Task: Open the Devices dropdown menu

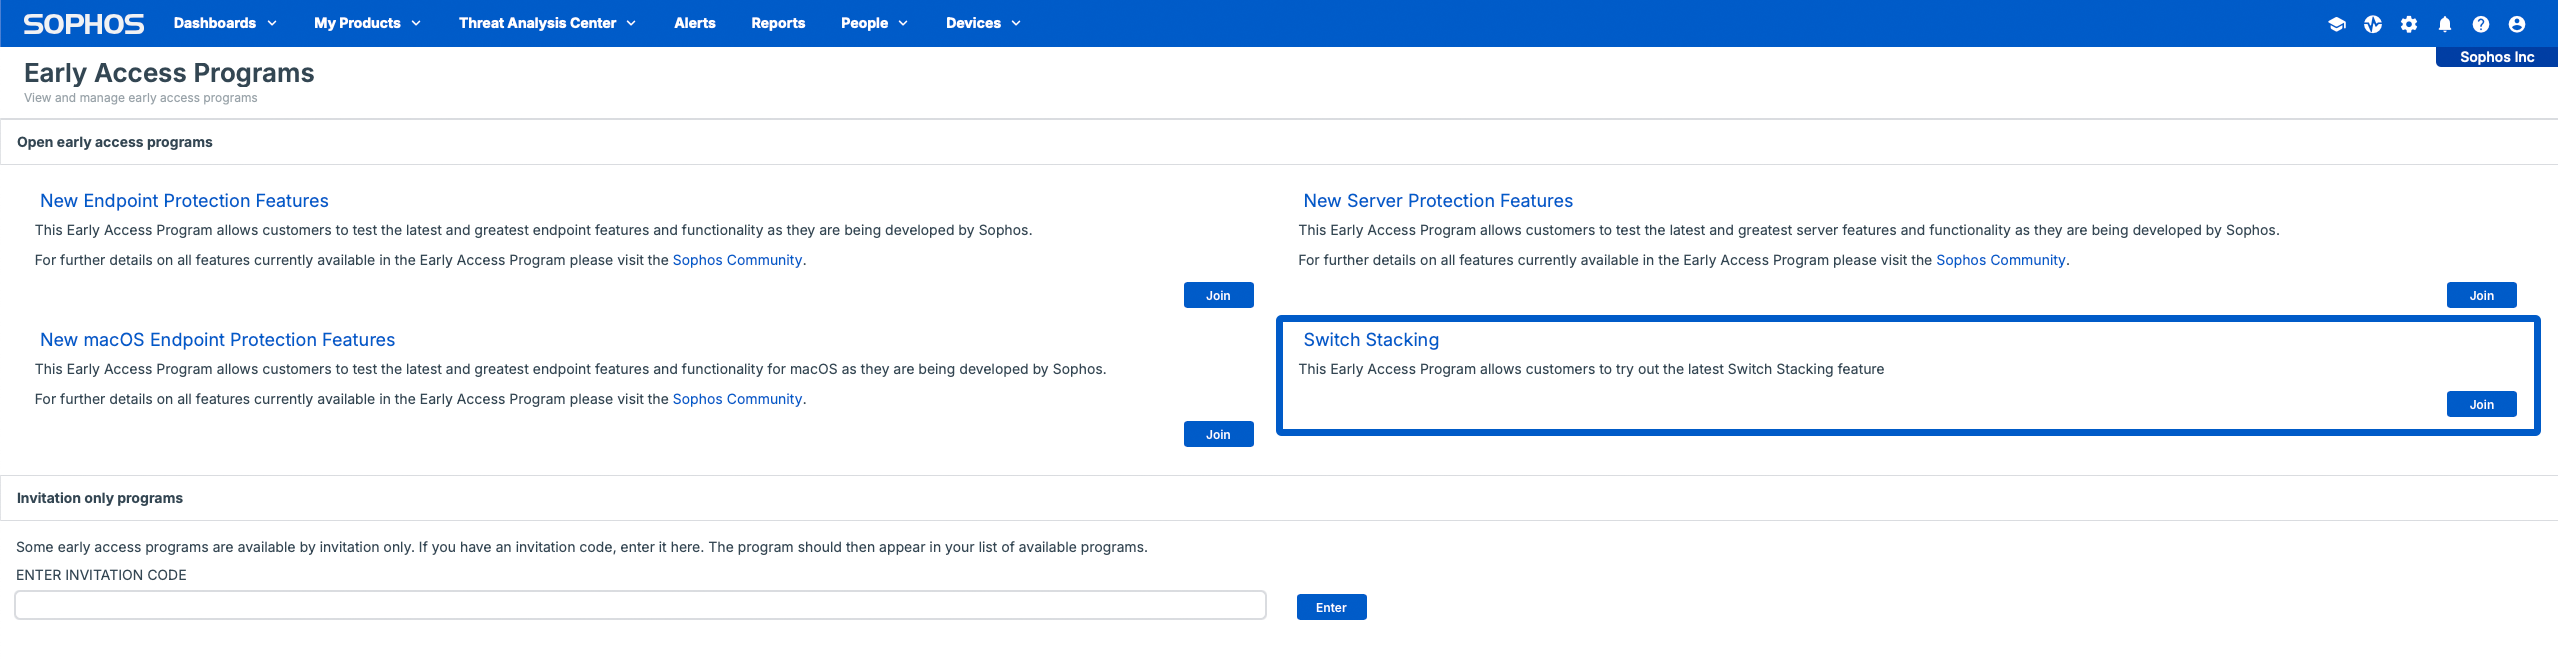Action: [983, 23]
